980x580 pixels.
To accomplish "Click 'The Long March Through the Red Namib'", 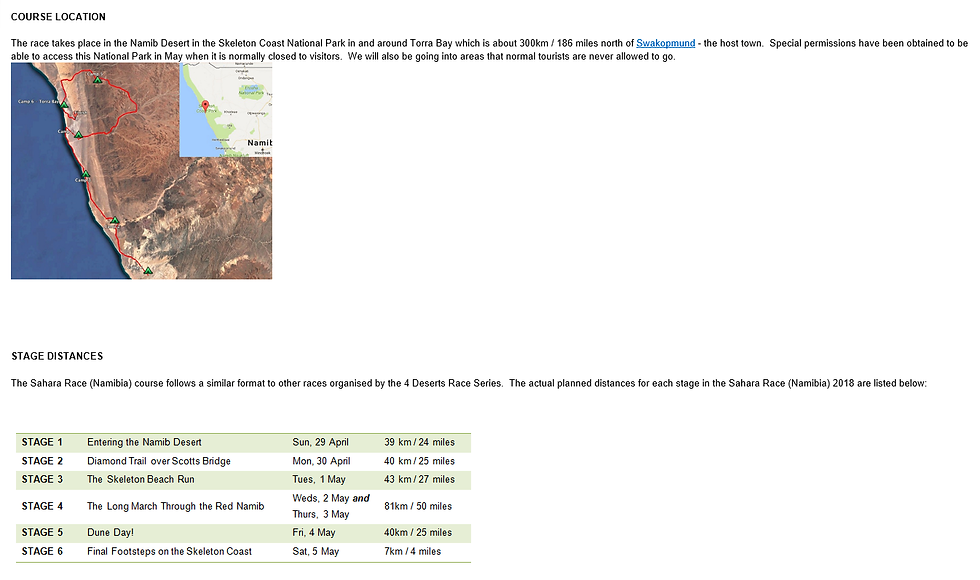I will click(x=176, y=506).
